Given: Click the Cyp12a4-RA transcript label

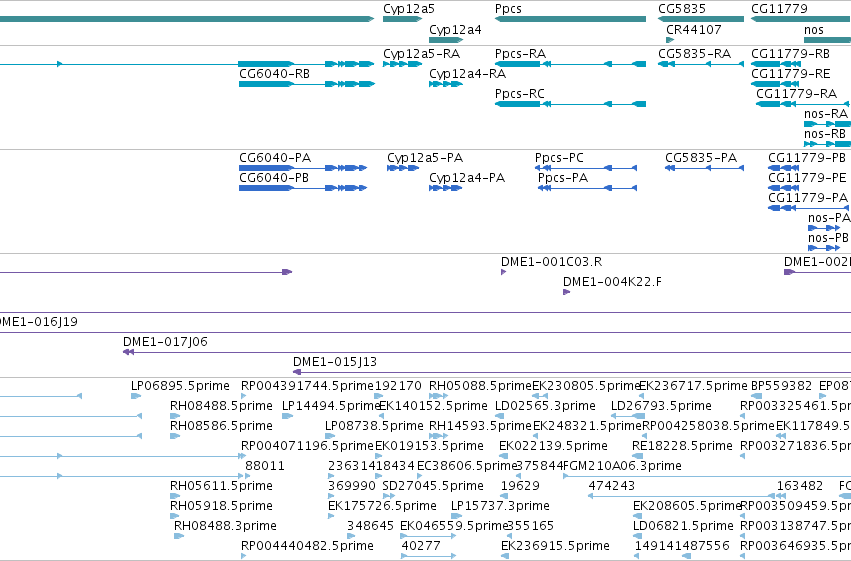Looking at the screenshot, I should coord(467,74).
